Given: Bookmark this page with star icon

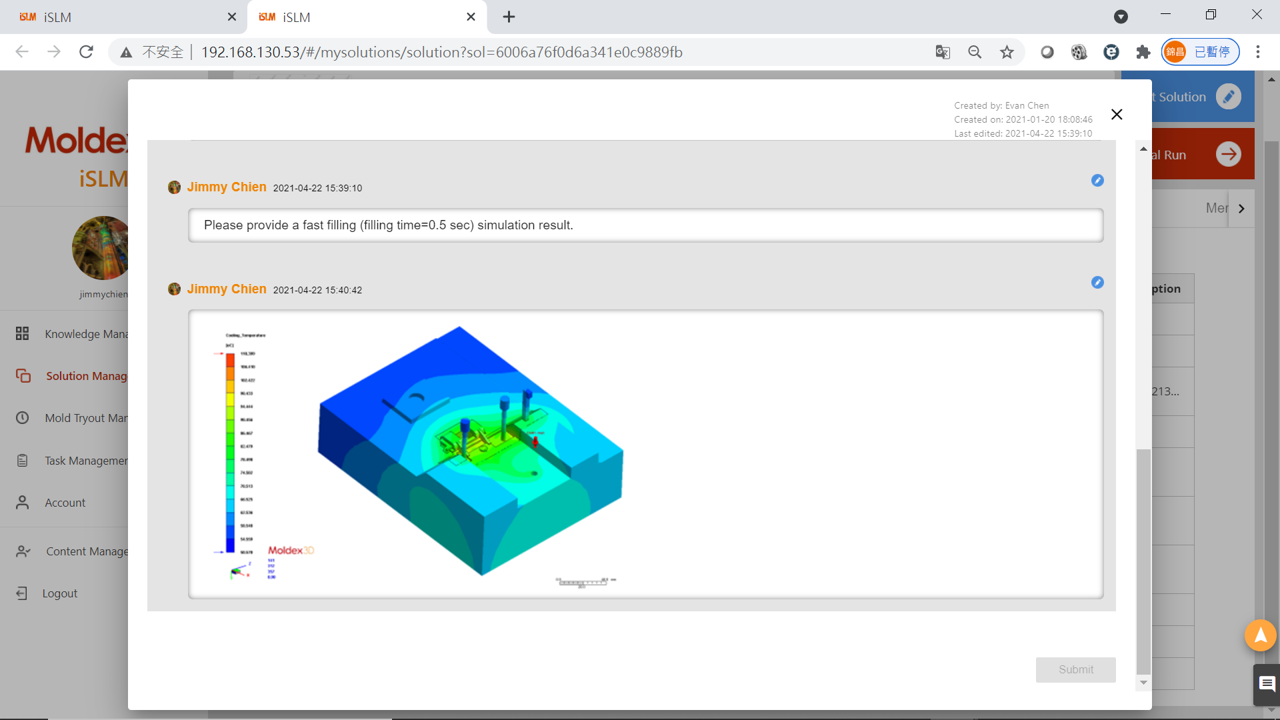Looking at the screenshot, I should [1007, 52].
